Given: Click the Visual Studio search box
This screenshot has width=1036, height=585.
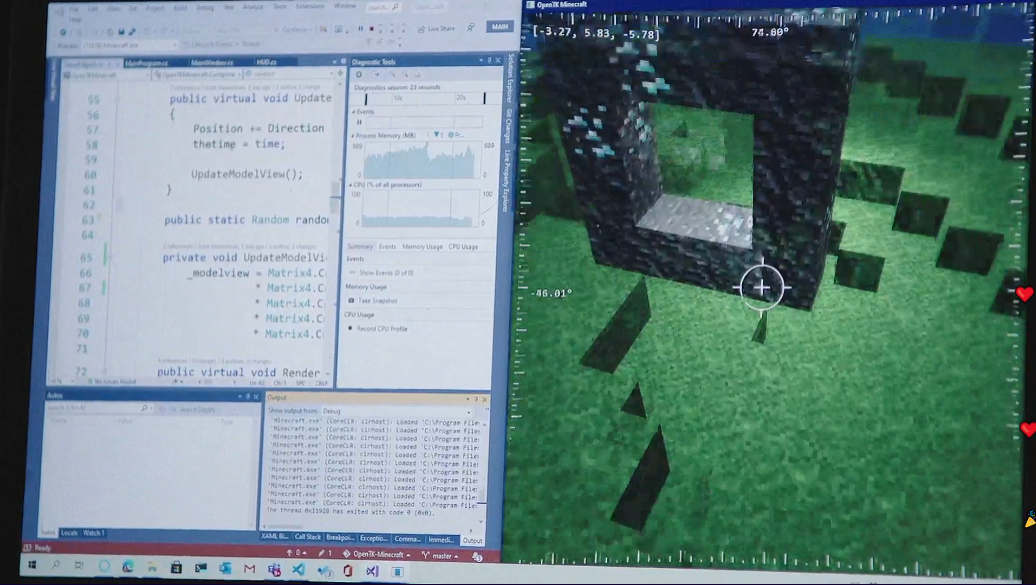Looking at the screenshot, I should [383, 7].
